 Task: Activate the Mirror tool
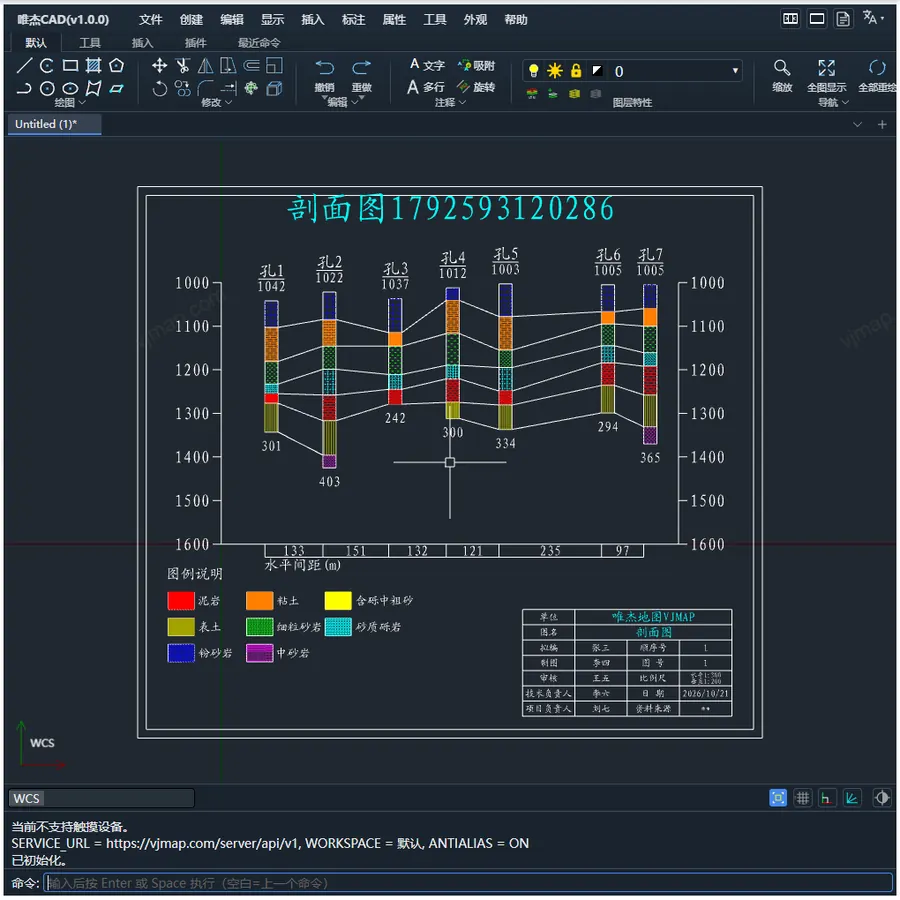(x=205, y=65)
